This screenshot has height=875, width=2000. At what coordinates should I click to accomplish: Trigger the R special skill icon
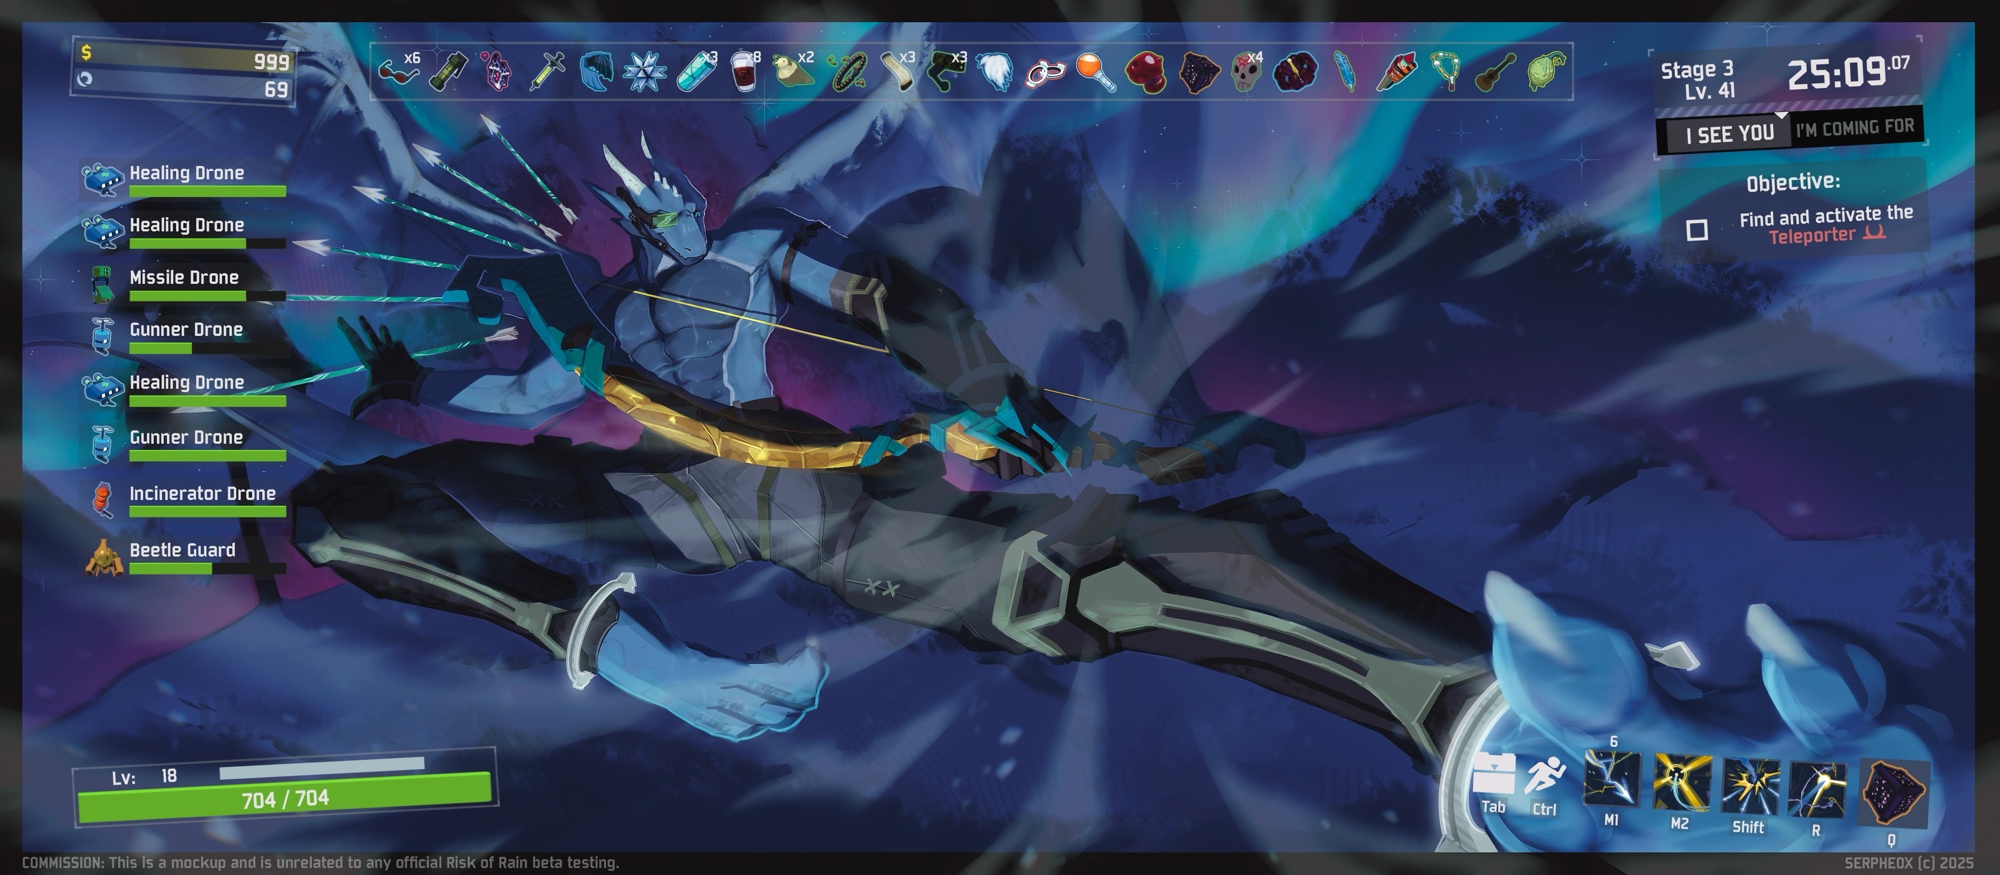pos(1817,790)
